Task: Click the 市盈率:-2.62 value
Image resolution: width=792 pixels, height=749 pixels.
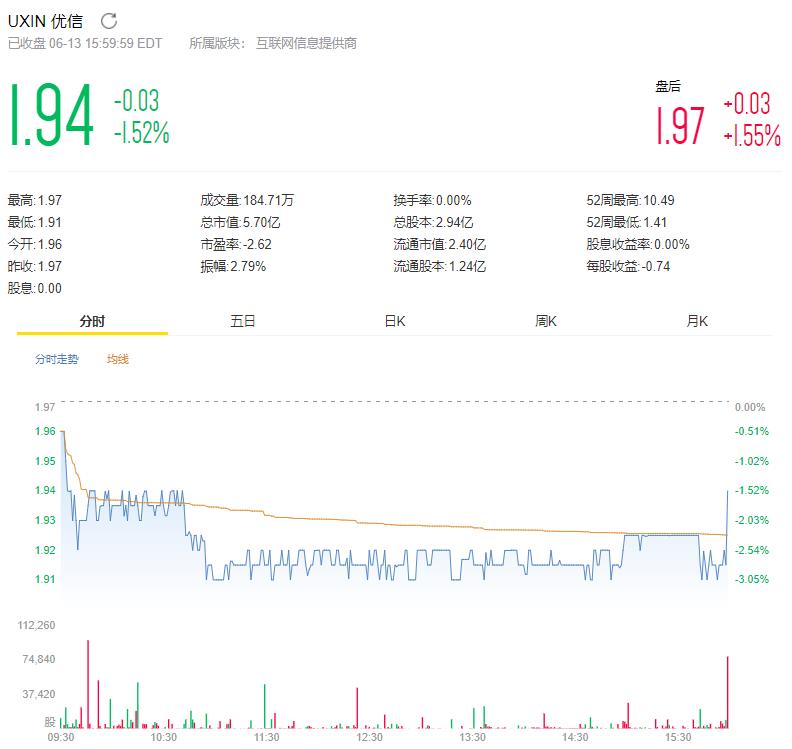Action: tap(236, 244)
